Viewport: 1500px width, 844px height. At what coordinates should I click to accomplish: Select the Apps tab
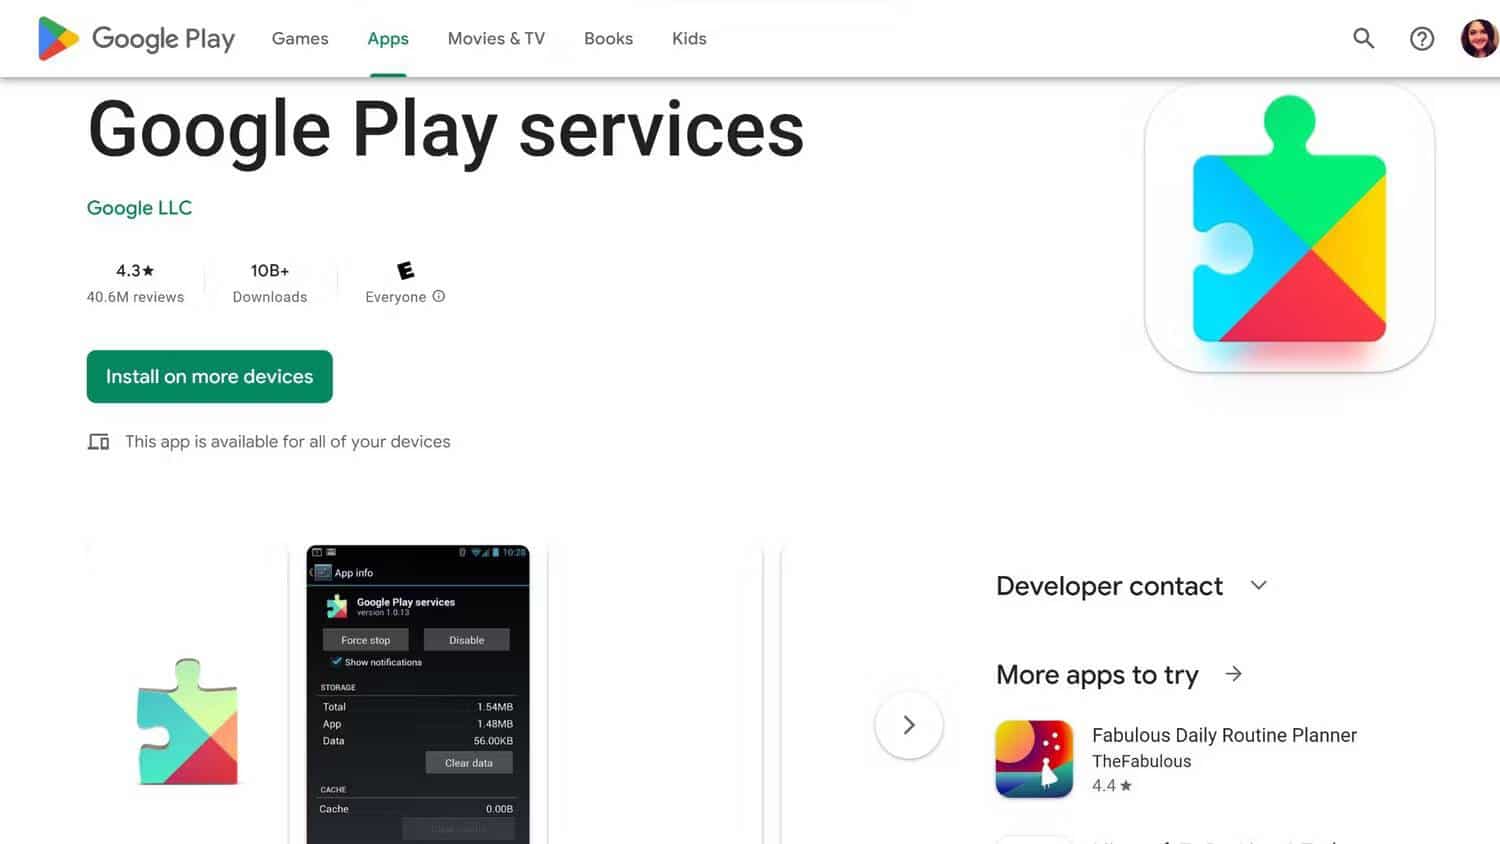(x=387, y=38)
